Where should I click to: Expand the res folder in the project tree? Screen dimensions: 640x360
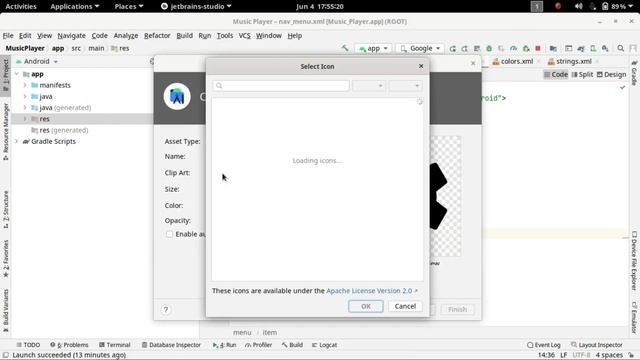pyautogui.click(x=25, y=119)
